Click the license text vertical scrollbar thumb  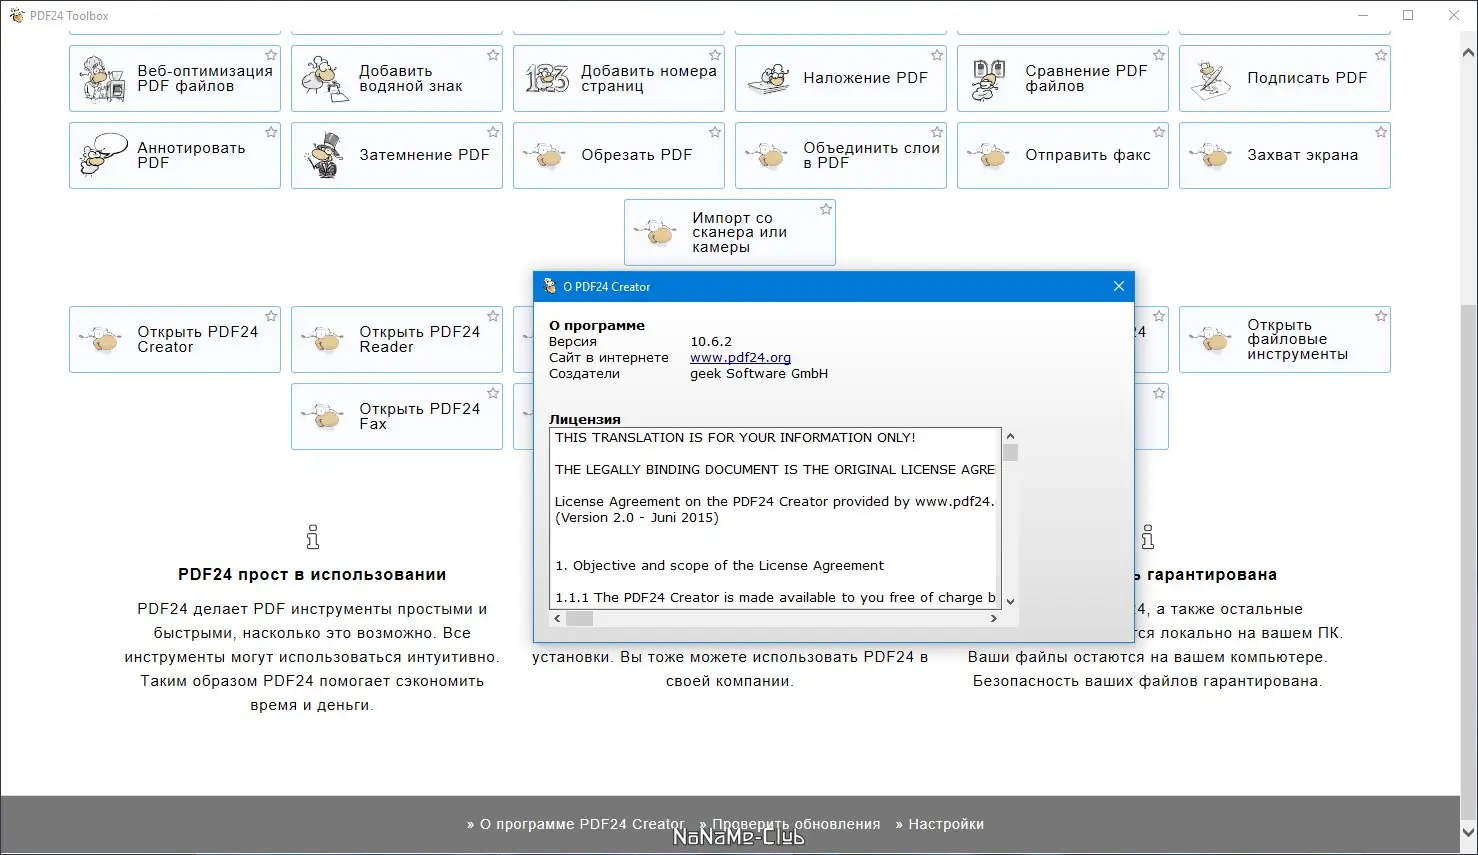[x=1010, y=452]
